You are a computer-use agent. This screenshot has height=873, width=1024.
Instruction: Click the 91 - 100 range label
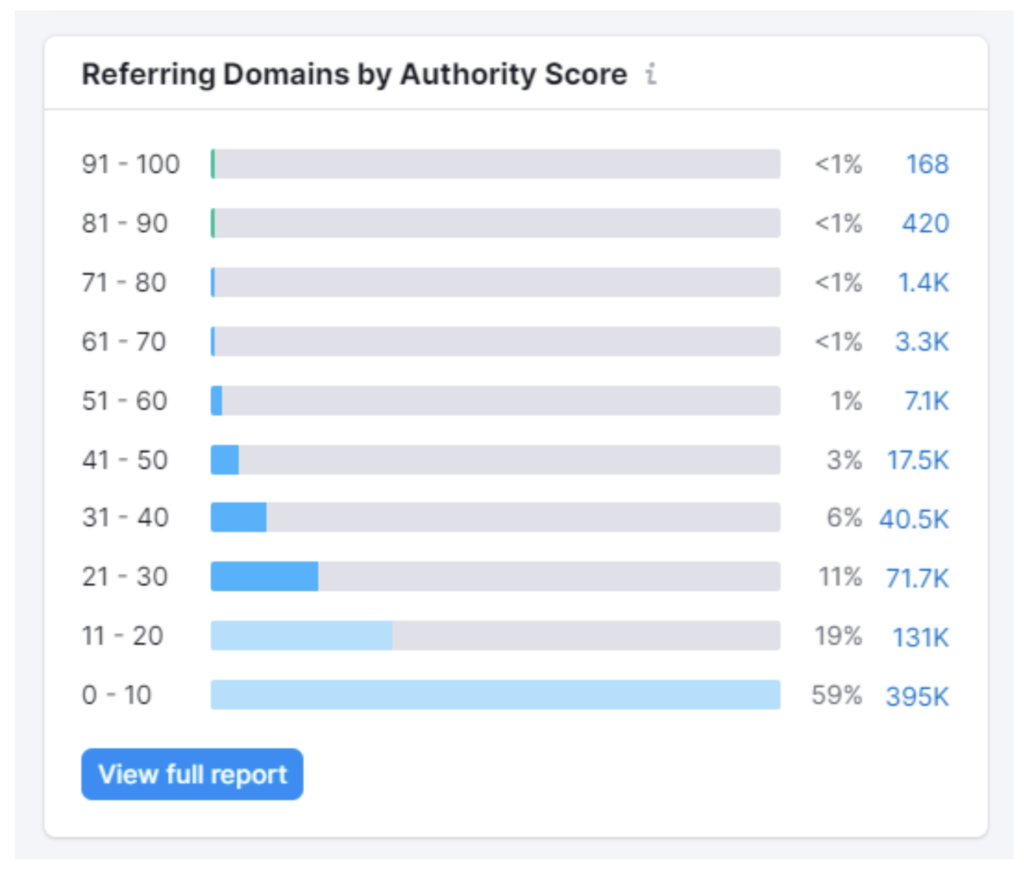click(131, 164)
